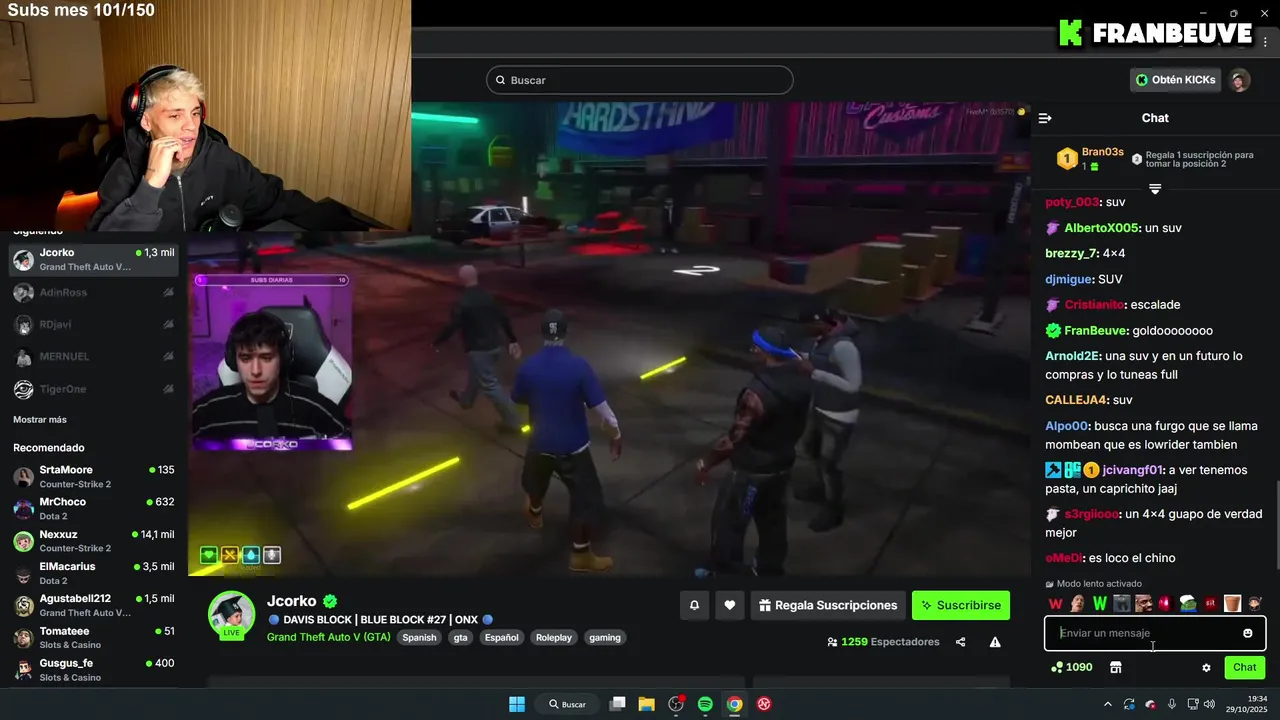Open recommended channel Tomateee
This screenshot has width=1280, height=720.
click(x=94, y=637)
